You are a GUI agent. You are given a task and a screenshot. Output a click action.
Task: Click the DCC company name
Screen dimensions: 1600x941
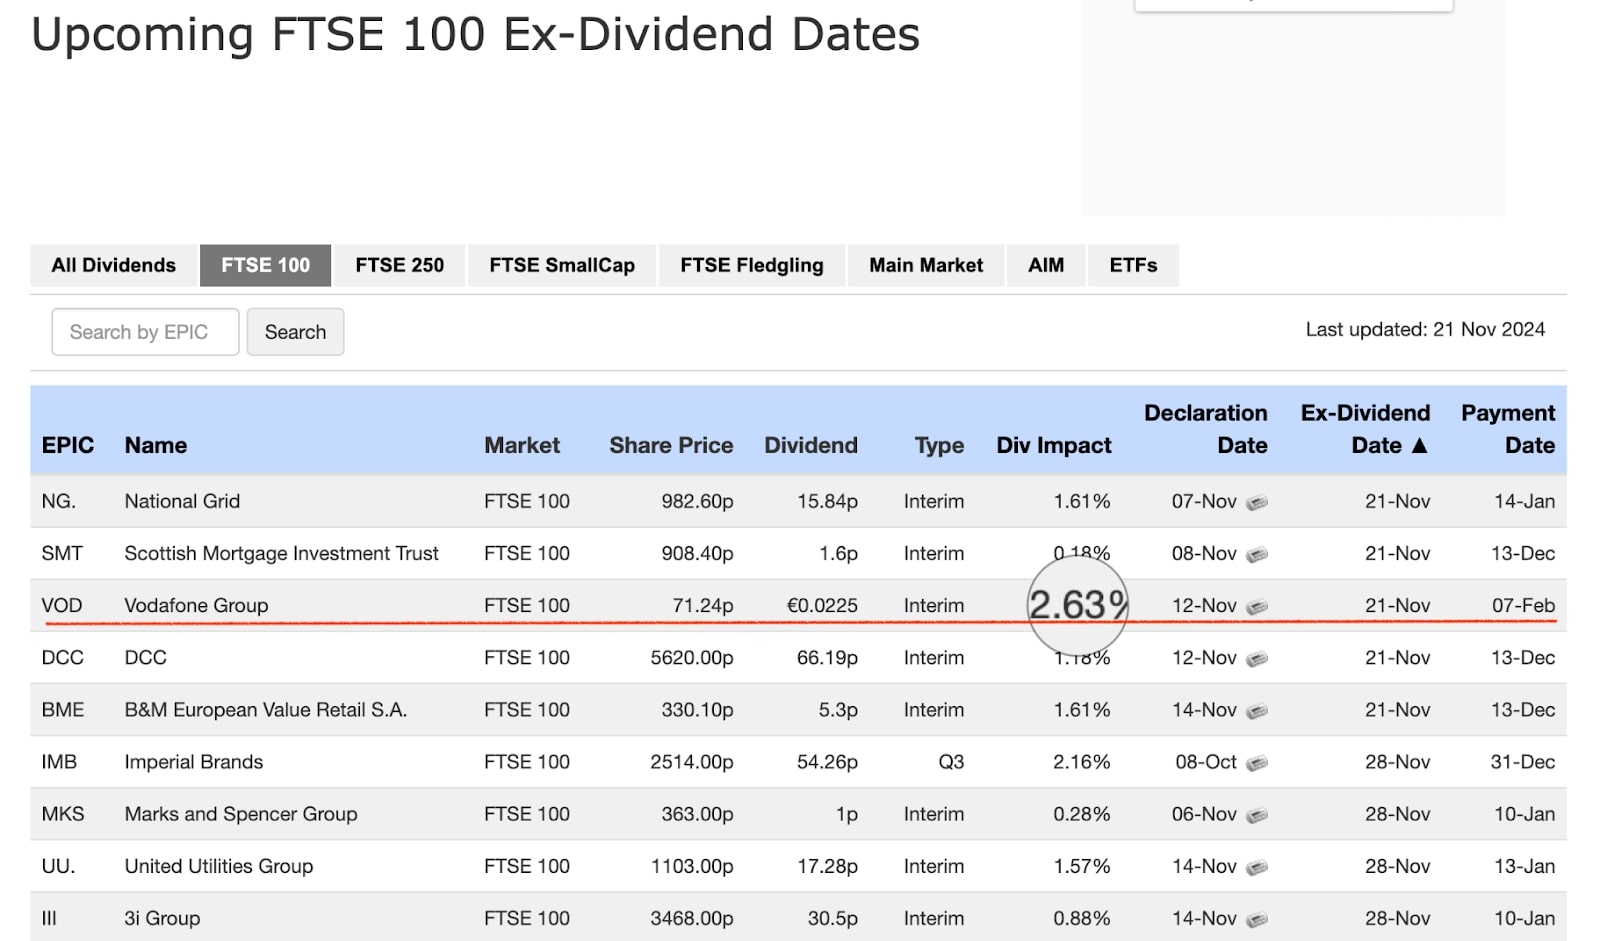(x=145, y=657)
